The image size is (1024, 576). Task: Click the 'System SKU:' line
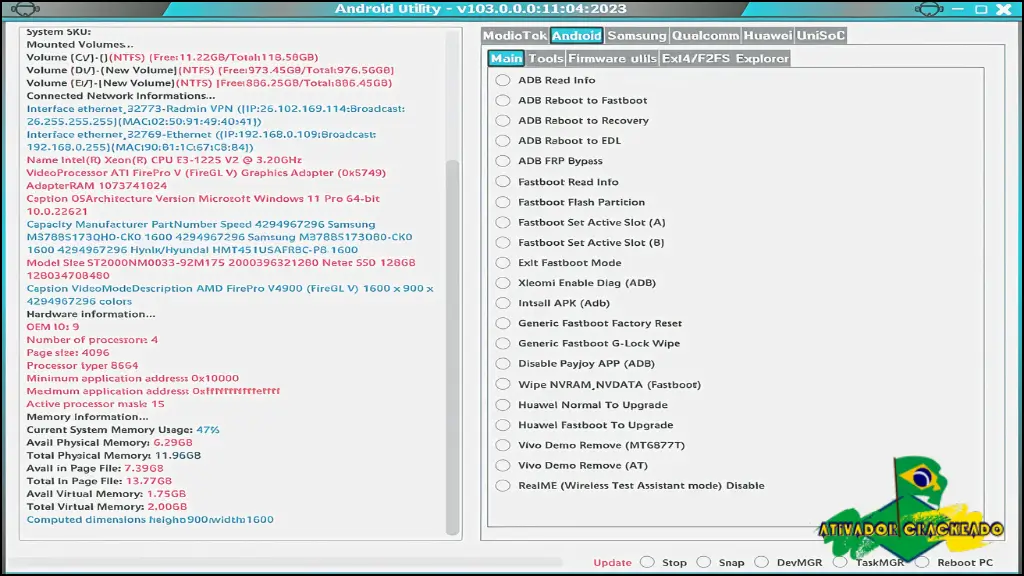[59, 31]
